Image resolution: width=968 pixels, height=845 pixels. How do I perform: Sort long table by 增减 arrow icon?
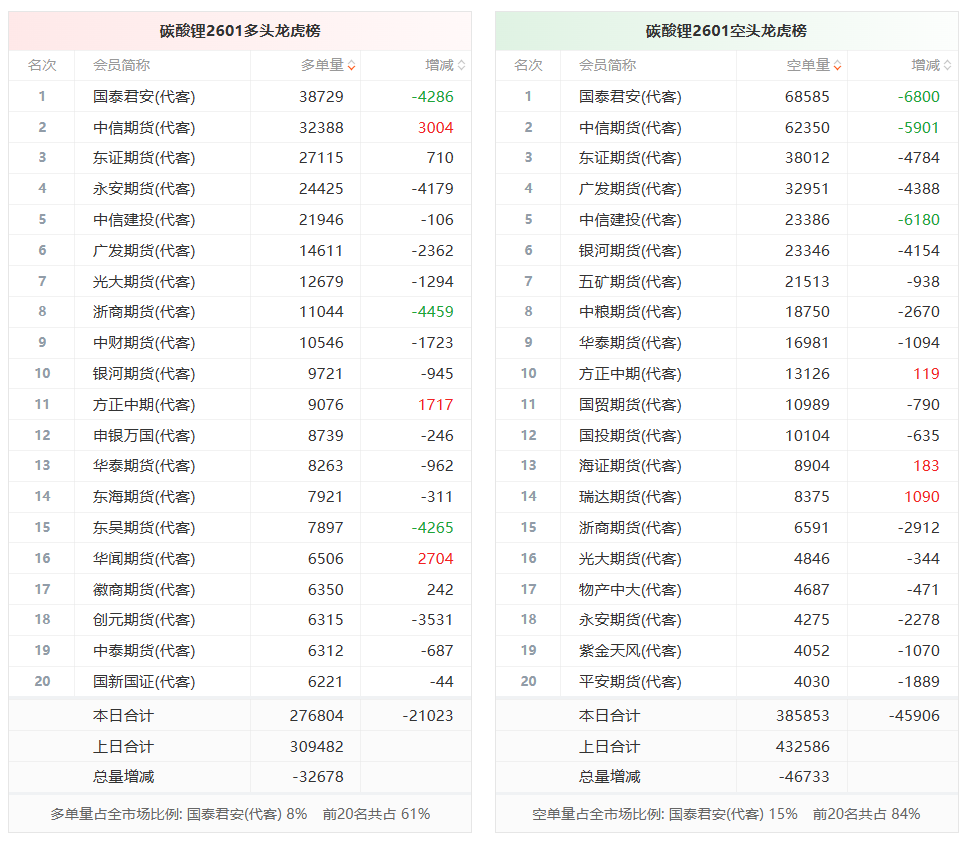[461, 65]
